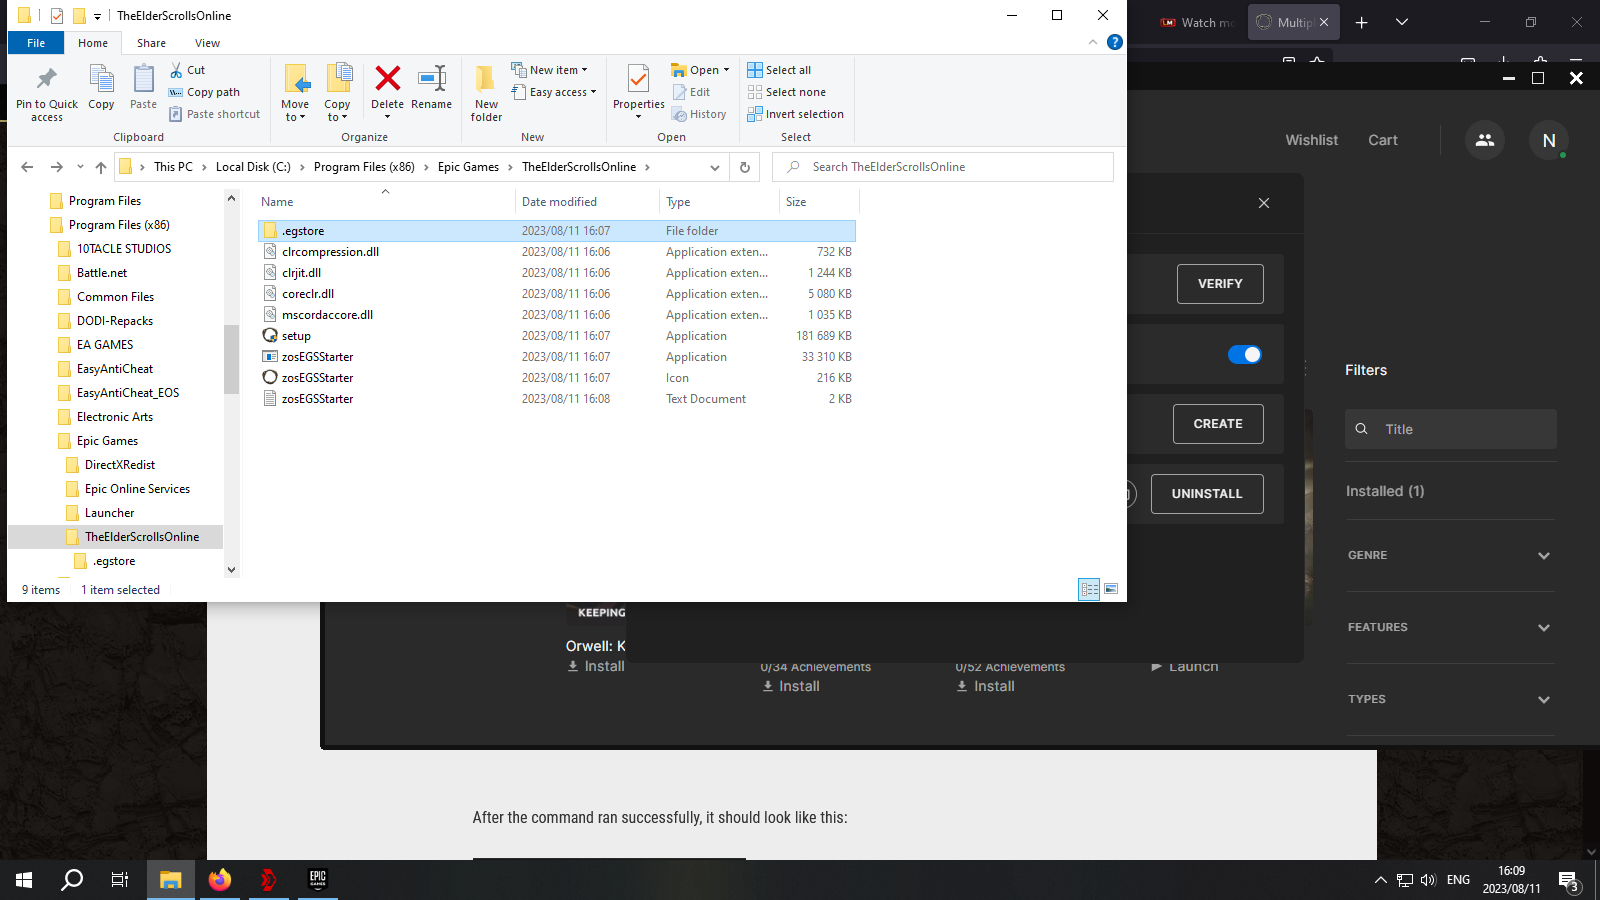Open the Properties ribbon button
This screenshot has height=900, width=1600.
(638, 91)
